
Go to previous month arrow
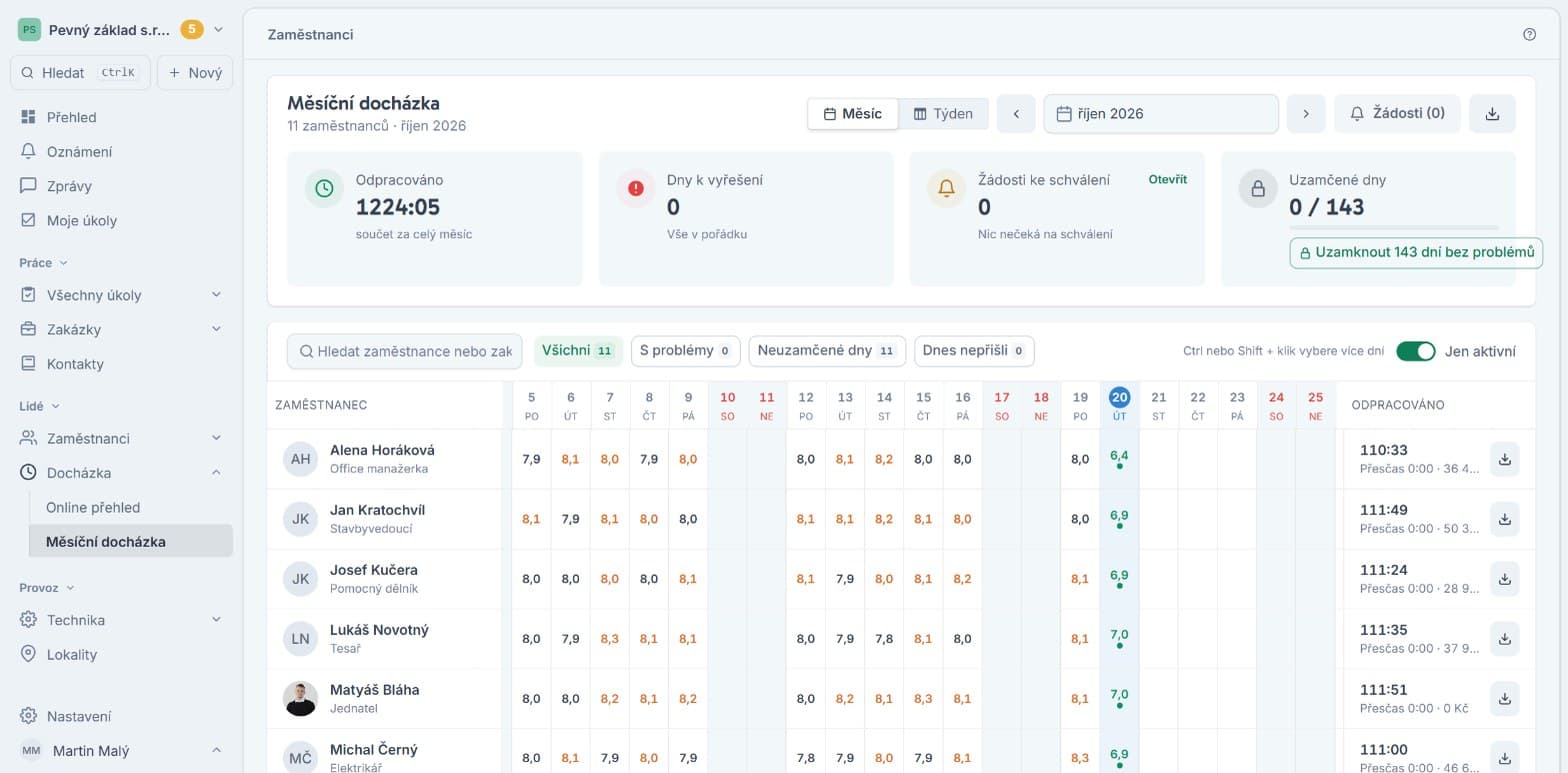tap(1016, 114)
